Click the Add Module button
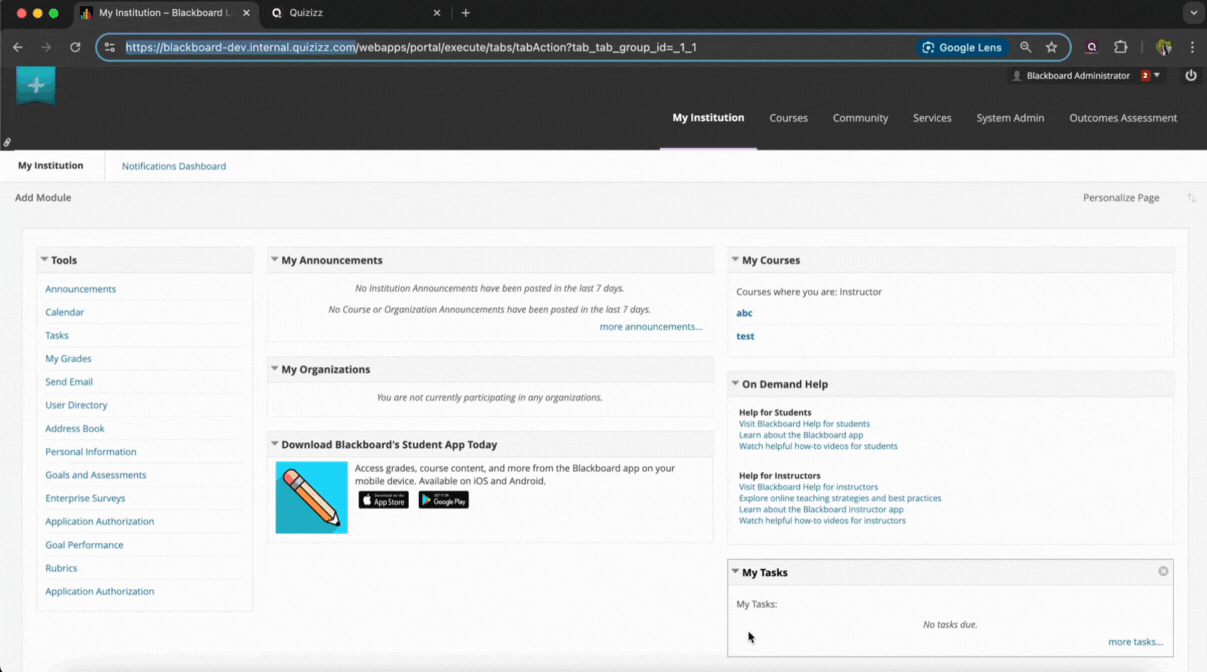This screenshot has height=672, width=1207. 43,198
